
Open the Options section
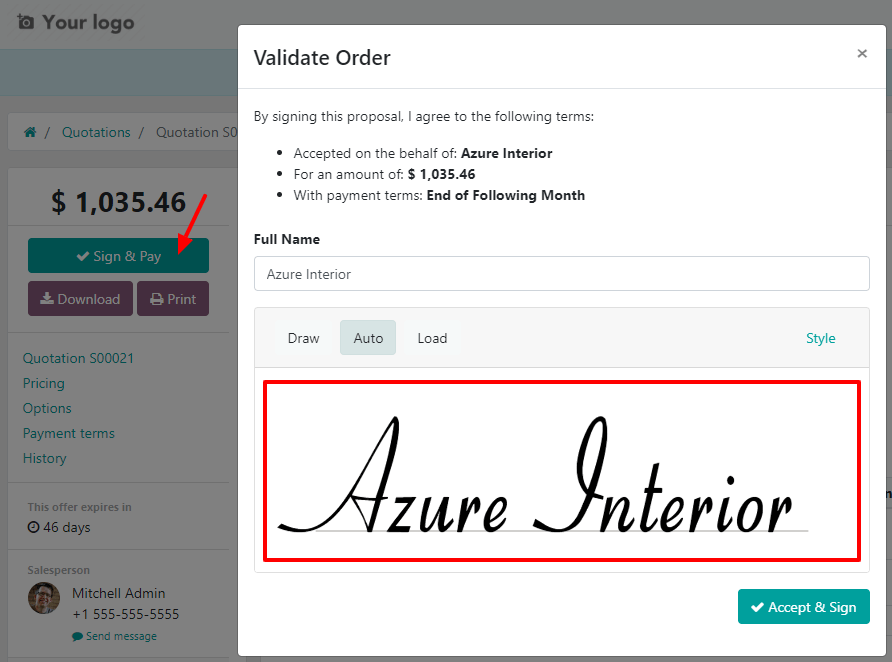tap(46, 408)
